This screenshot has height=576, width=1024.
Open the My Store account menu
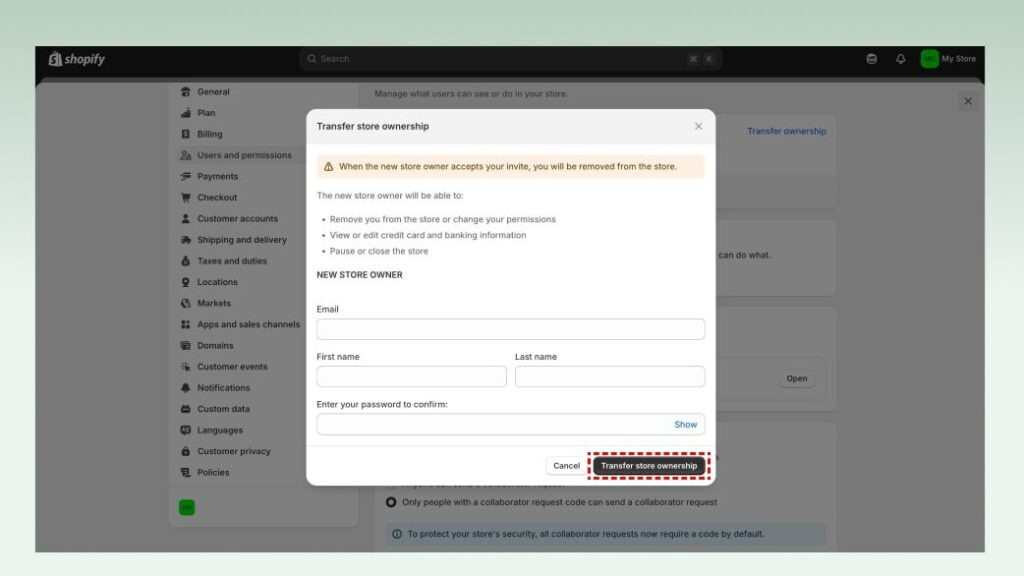[x=946, y=58]
